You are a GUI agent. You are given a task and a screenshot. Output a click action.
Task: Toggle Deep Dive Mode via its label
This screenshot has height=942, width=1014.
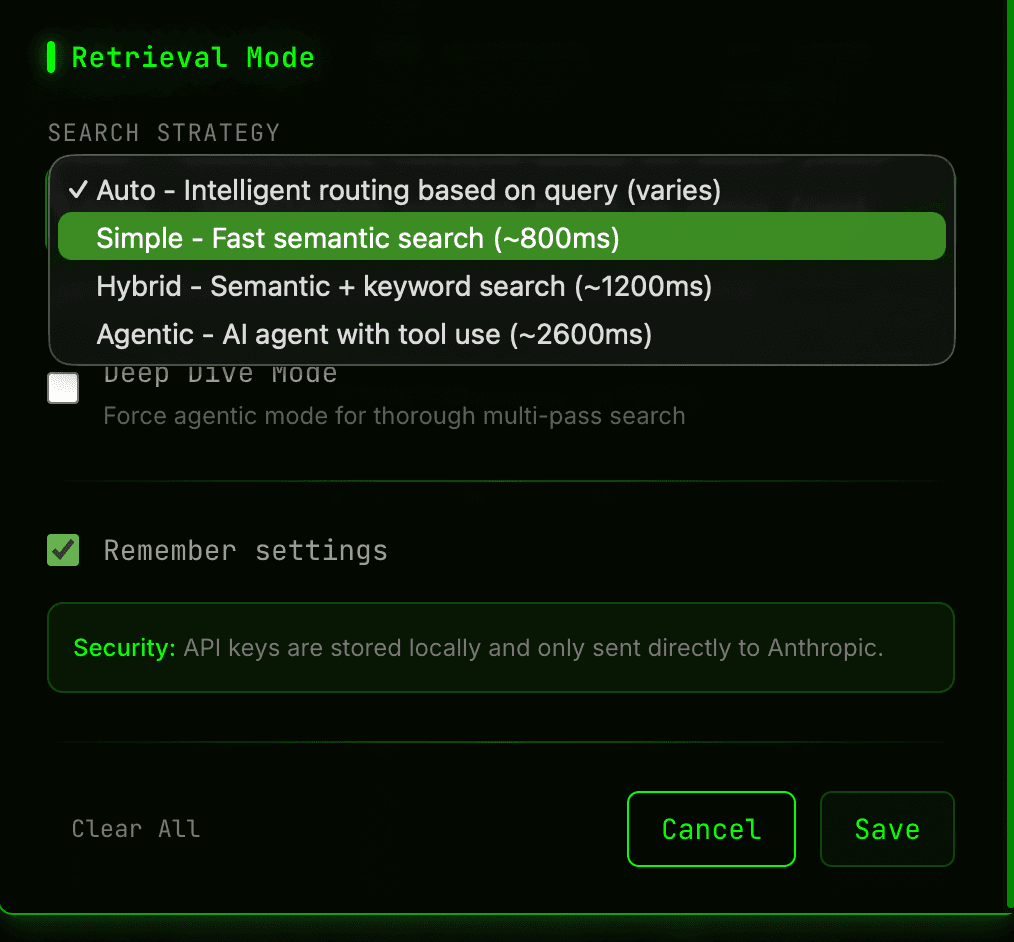(220, 372)
